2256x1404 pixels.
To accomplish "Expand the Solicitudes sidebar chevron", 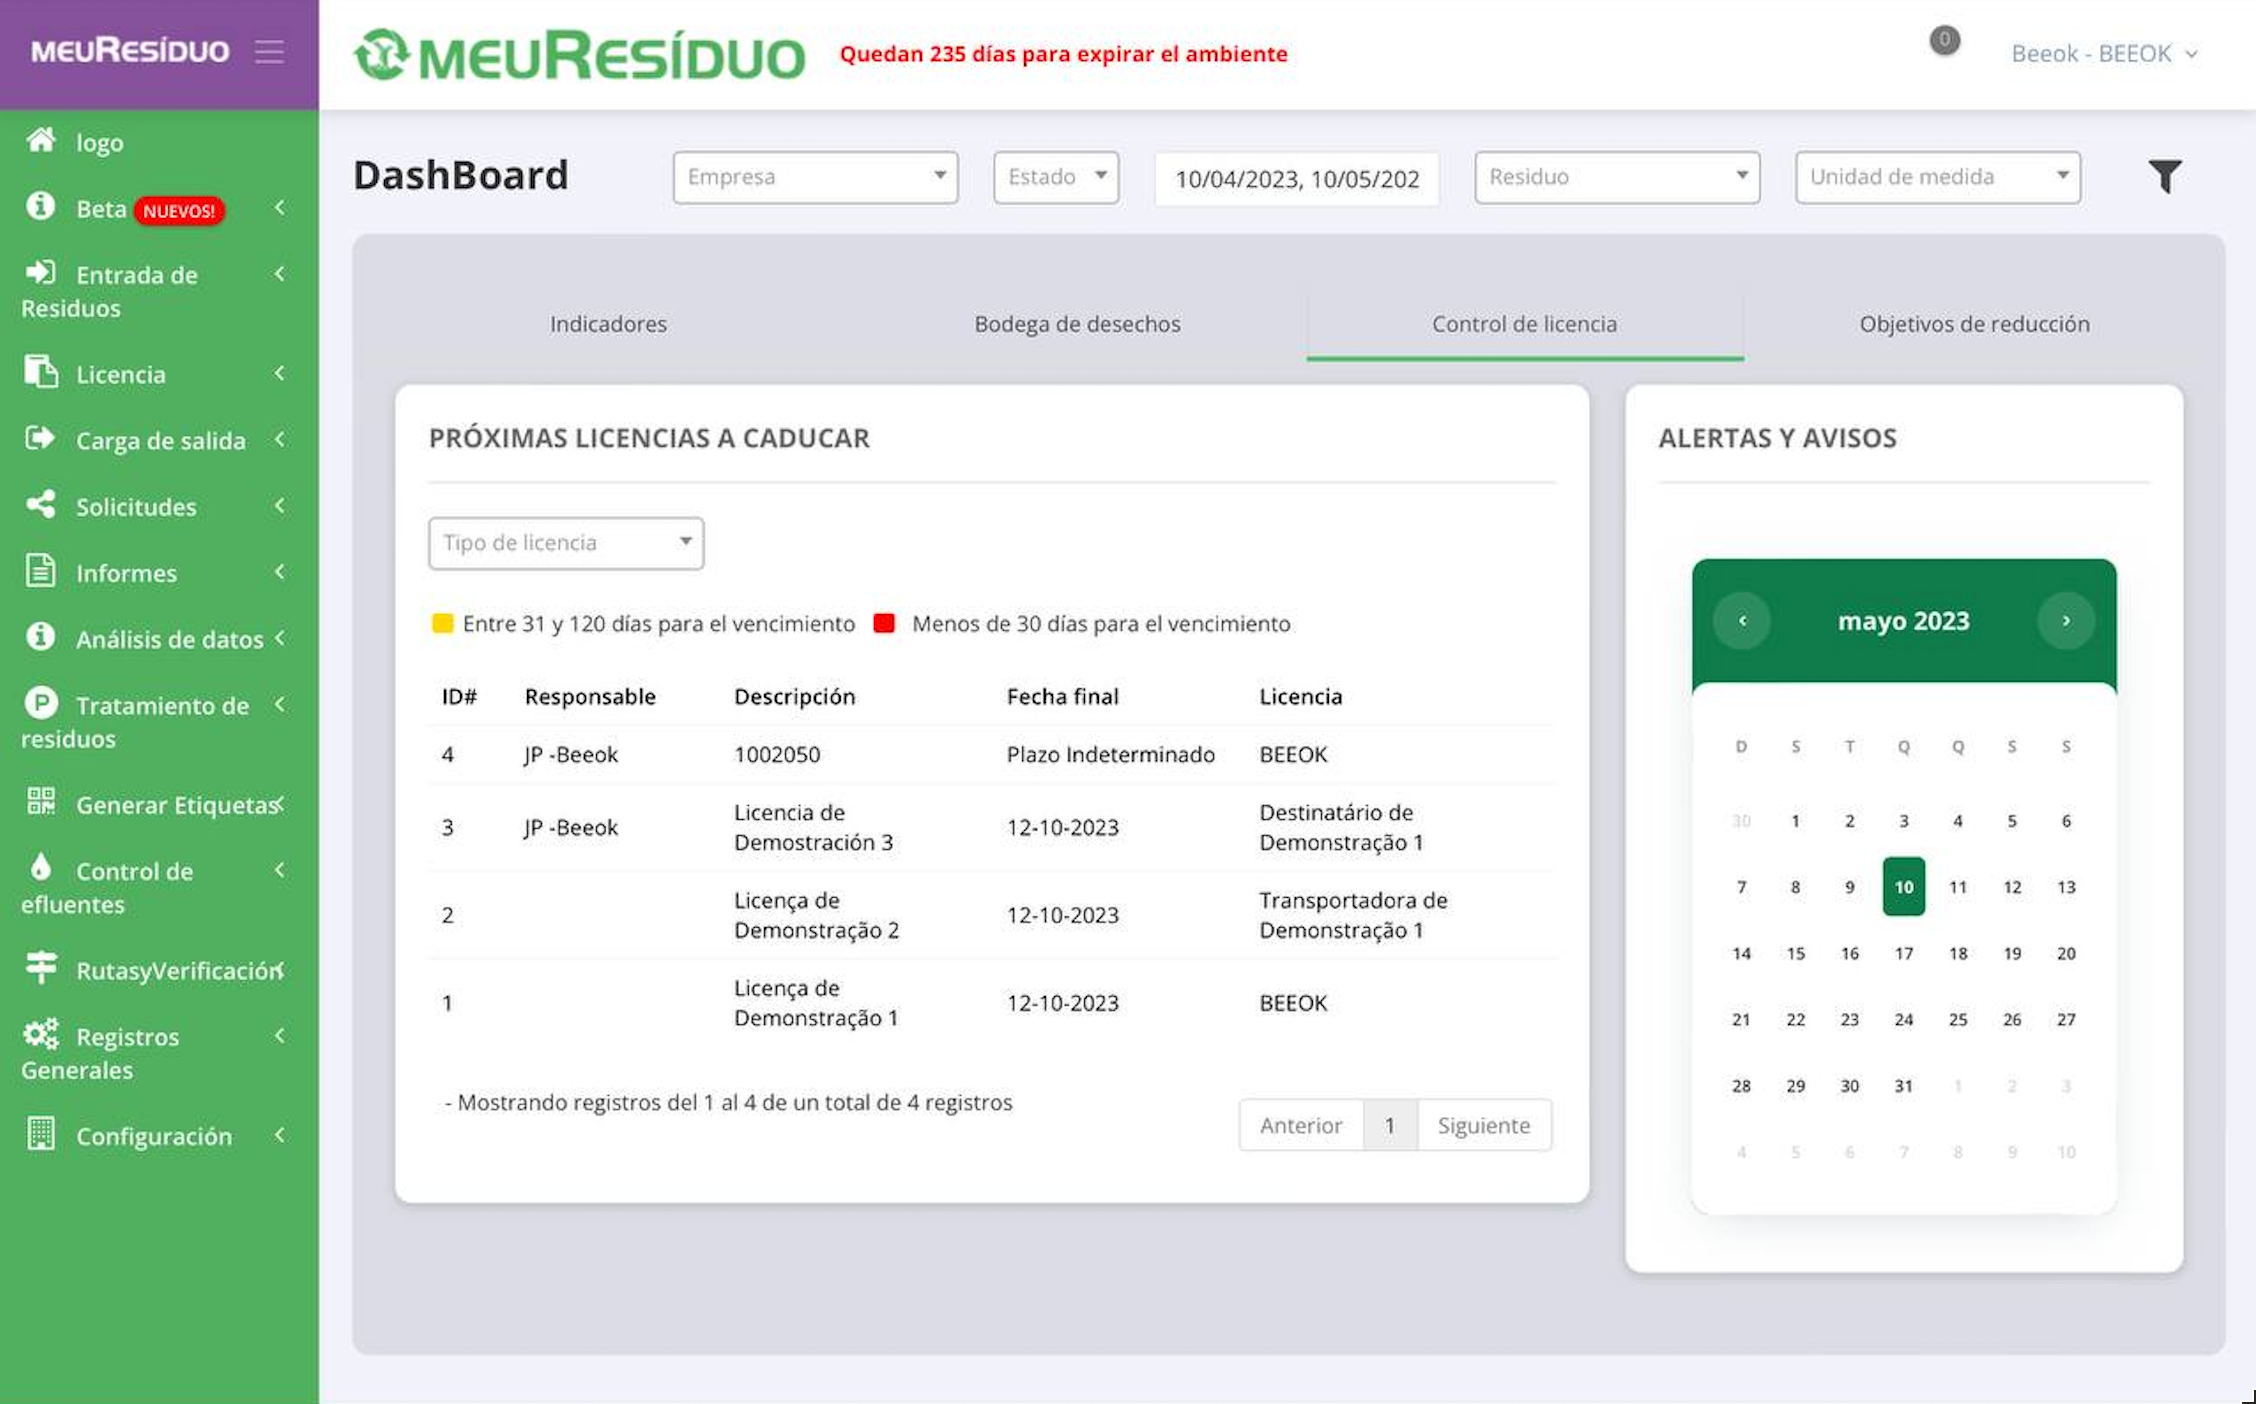I will (280, 505).
